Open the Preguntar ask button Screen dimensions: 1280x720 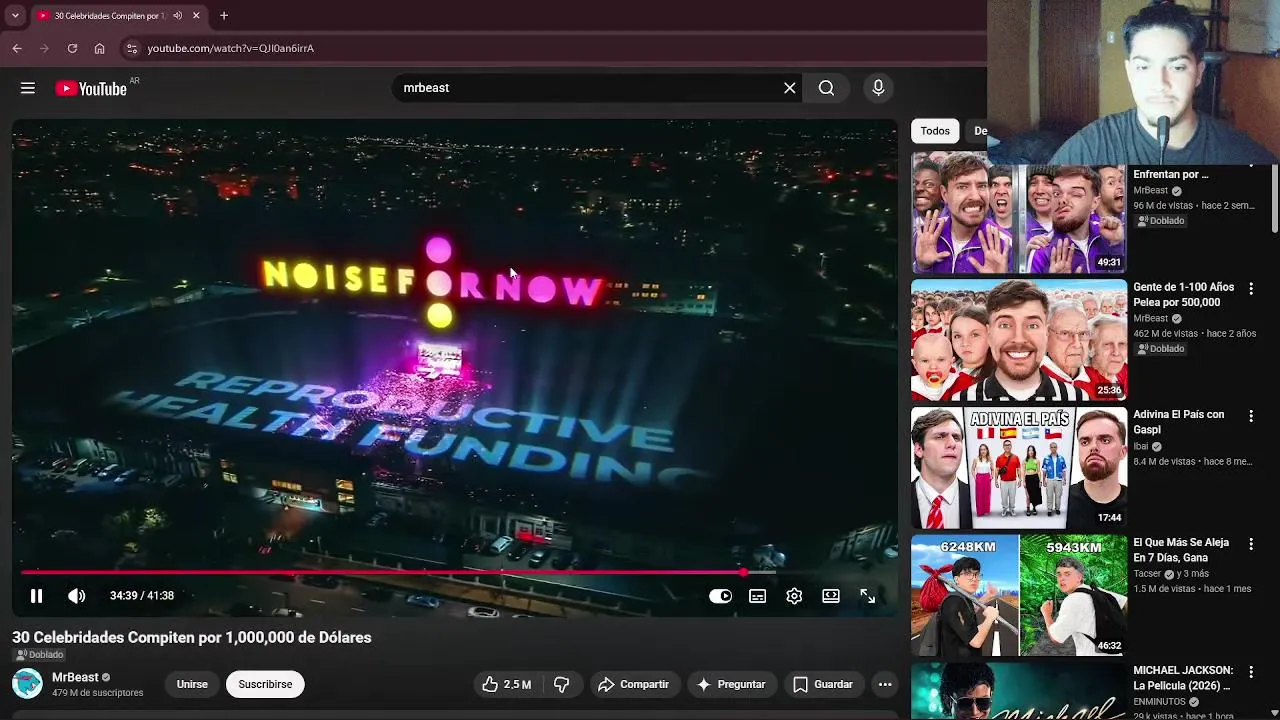pyautogui.click(x=731, y=685)
